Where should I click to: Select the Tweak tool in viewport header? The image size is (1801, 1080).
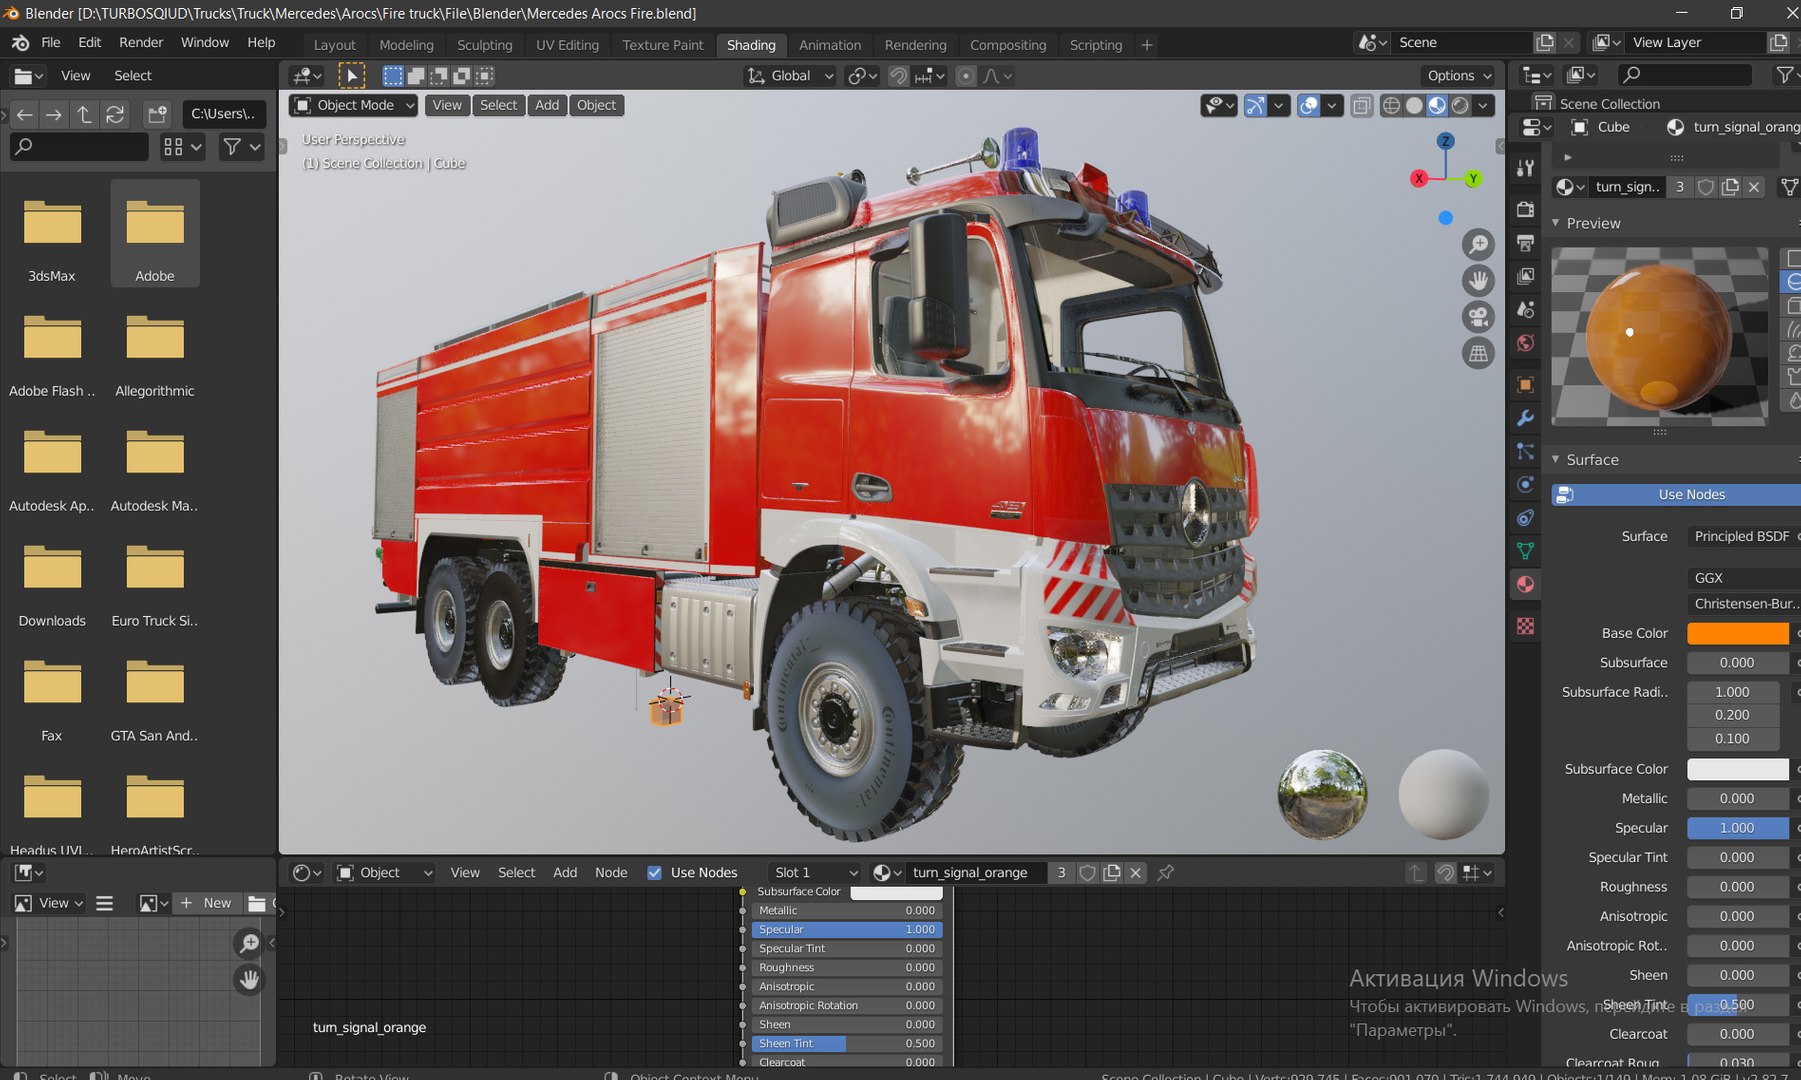pos(352,76)
